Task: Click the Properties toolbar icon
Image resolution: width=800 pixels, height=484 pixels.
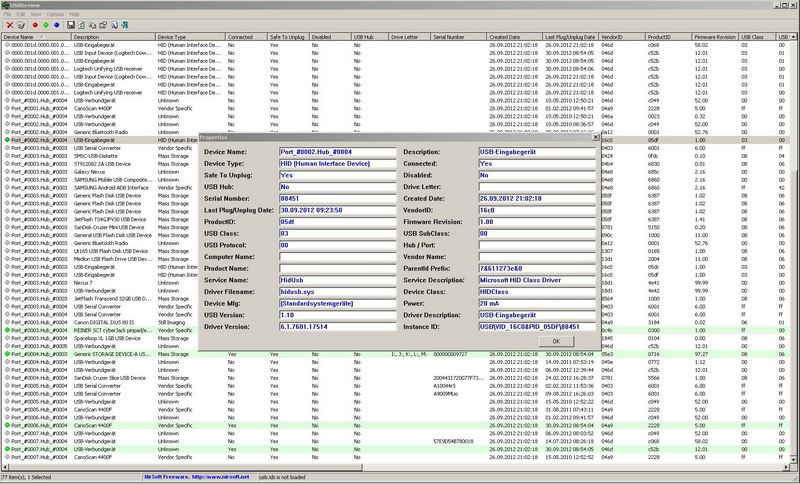Action: pos(103,25)
